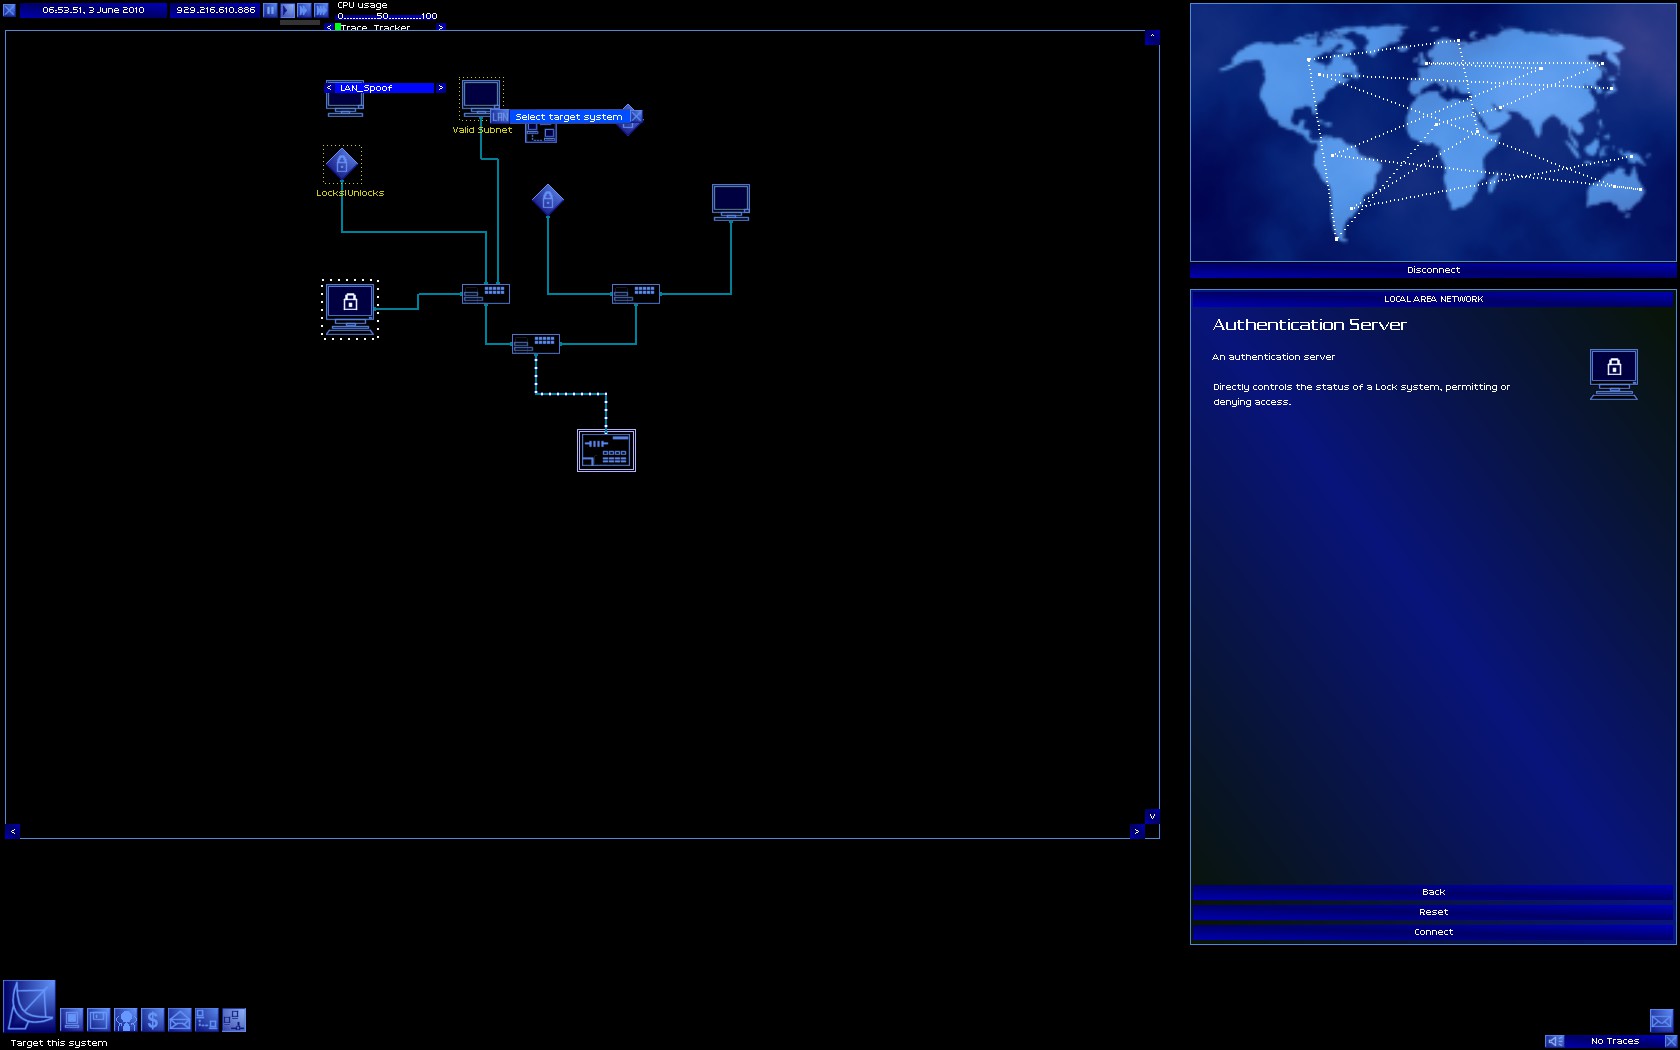This screenshot has height=1050, width=1680.
Task: Click the CPU usage scale bar
Action: click(387, 16)
